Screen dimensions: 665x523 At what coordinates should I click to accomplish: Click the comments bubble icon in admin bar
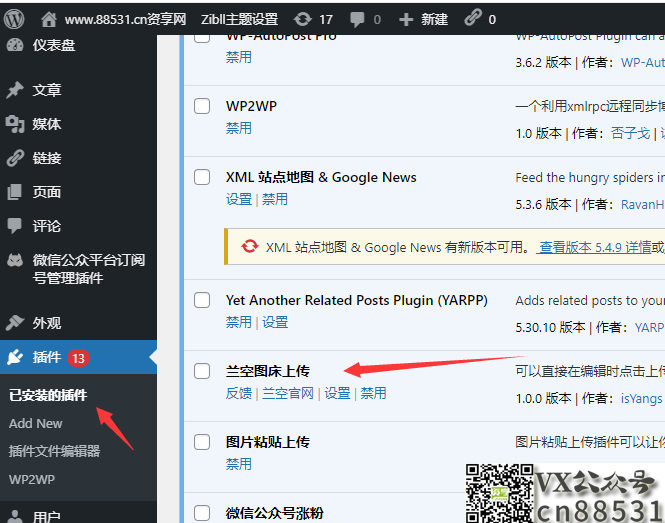(x=357, y=19)
